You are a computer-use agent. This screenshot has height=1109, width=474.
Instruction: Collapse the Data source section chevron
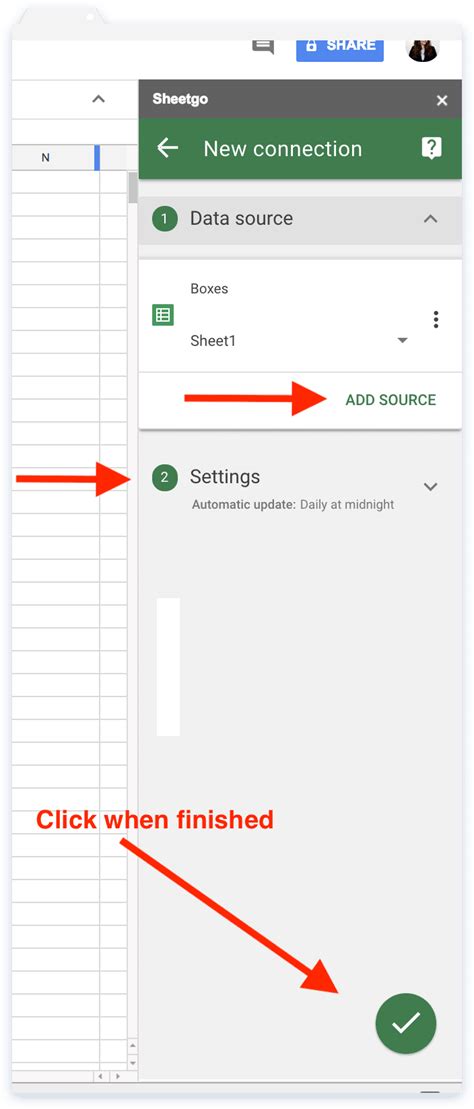pyautogui.click(x=430, y=219)
